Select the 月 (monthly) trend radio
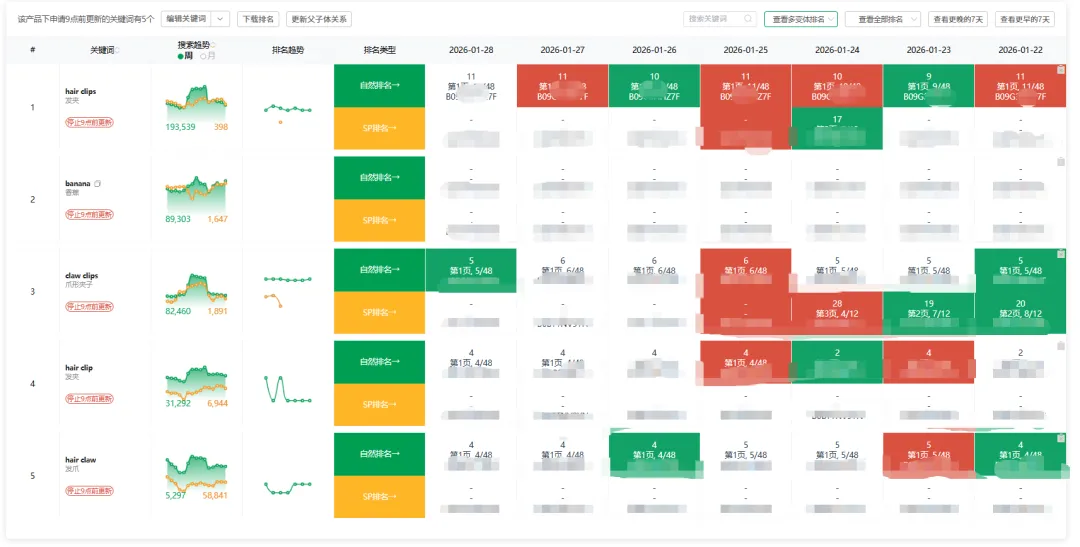 click(207, 56)
